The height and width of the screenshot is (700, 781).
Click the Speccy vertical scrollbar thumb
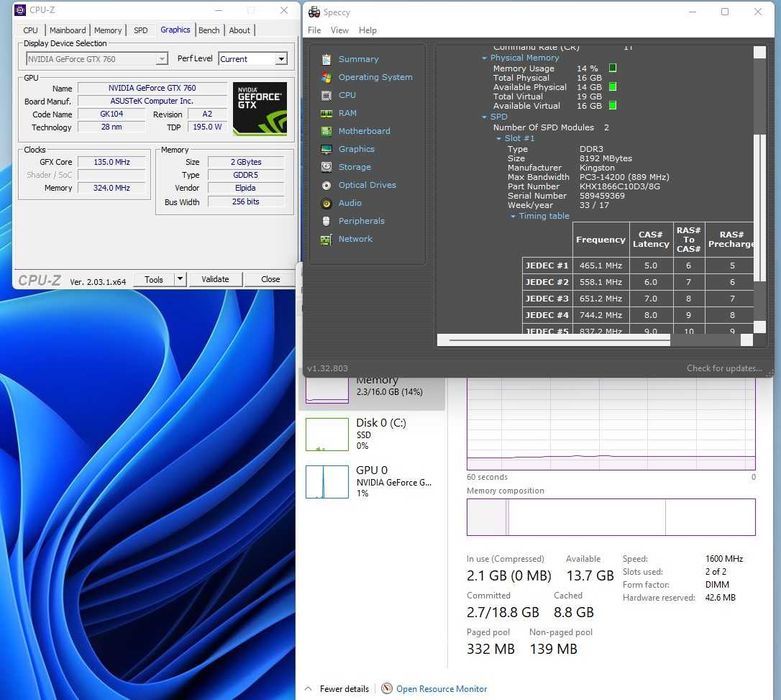[759, 208]
